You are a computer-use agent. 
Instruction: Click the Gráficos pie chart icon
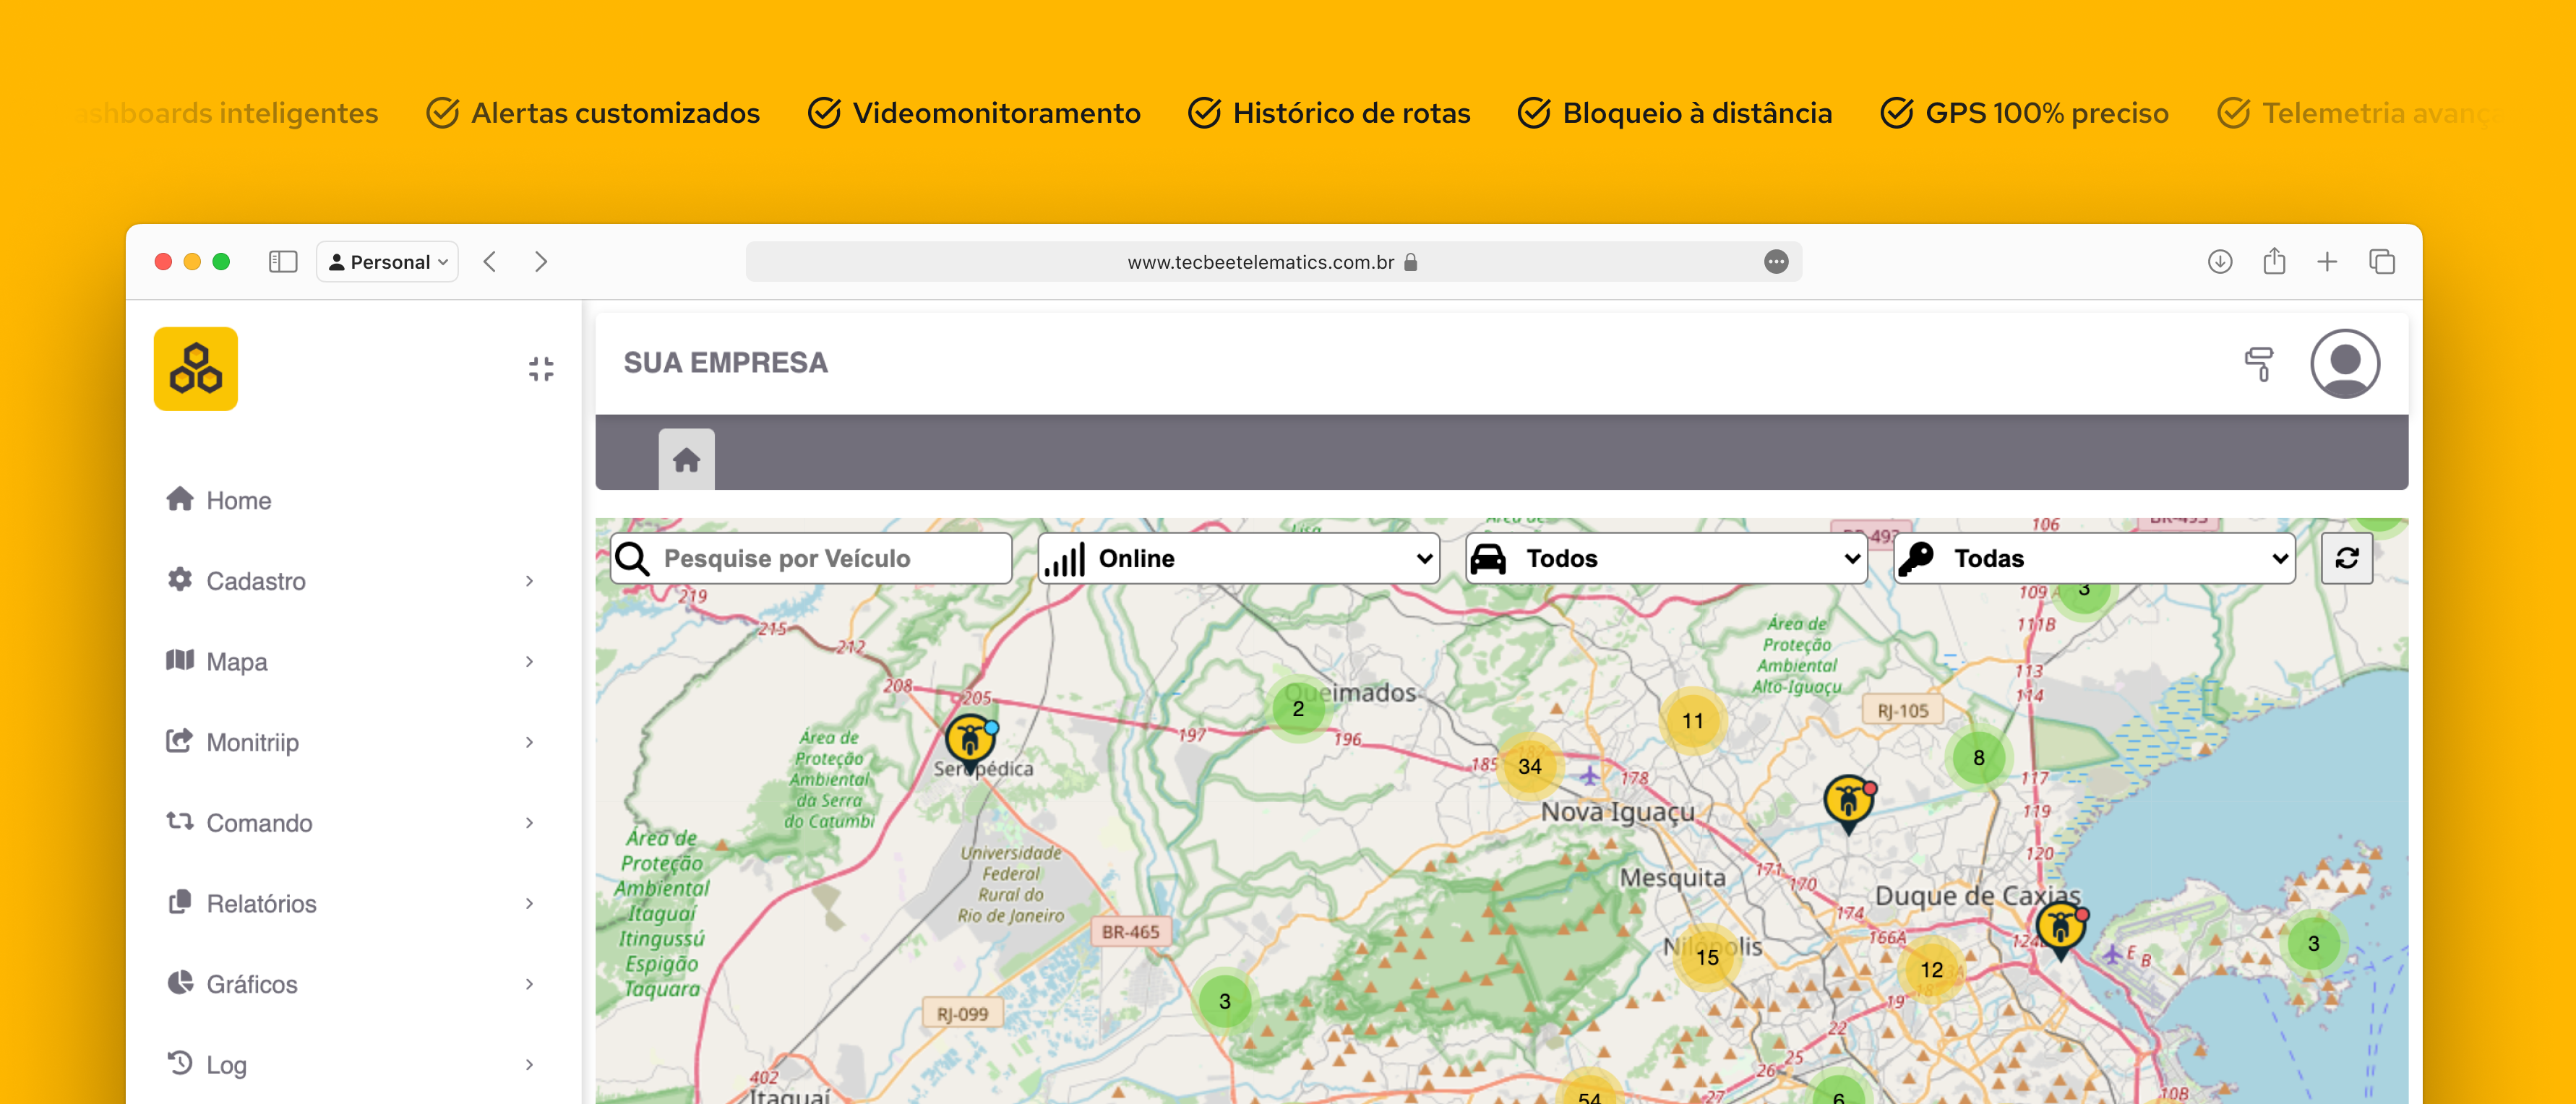[180, 983]
